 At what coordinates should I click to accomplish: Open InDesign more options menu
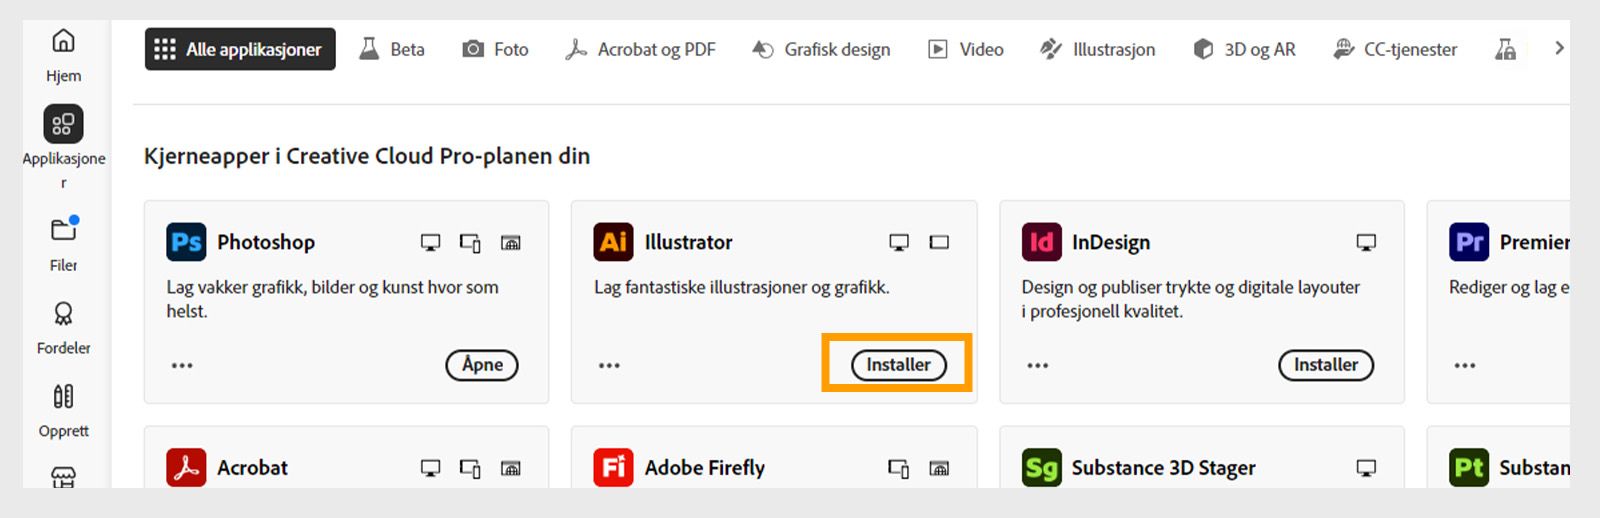[1038, 365]
